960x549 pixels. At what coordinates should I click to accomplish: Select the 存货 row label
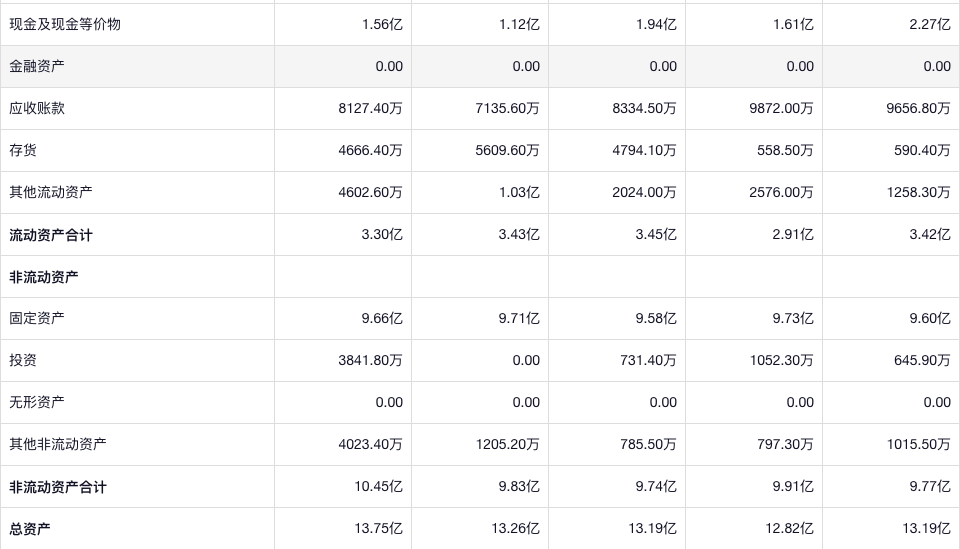(23, 150)
